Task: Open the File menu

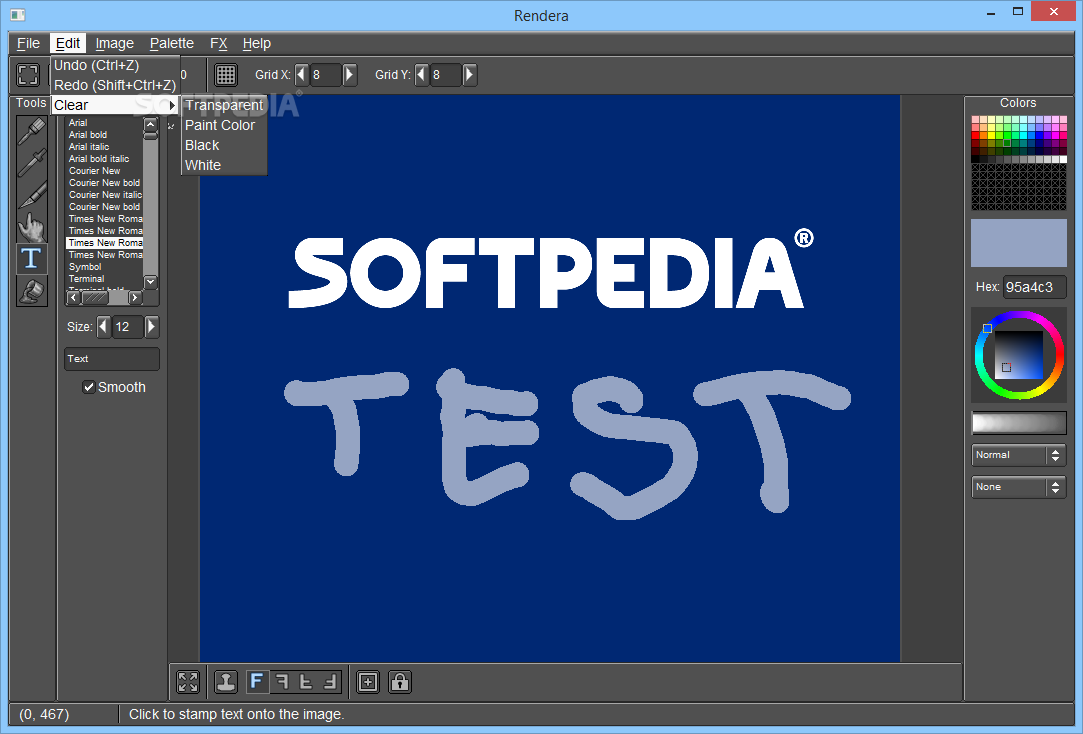Action: (x=28, y=44)
